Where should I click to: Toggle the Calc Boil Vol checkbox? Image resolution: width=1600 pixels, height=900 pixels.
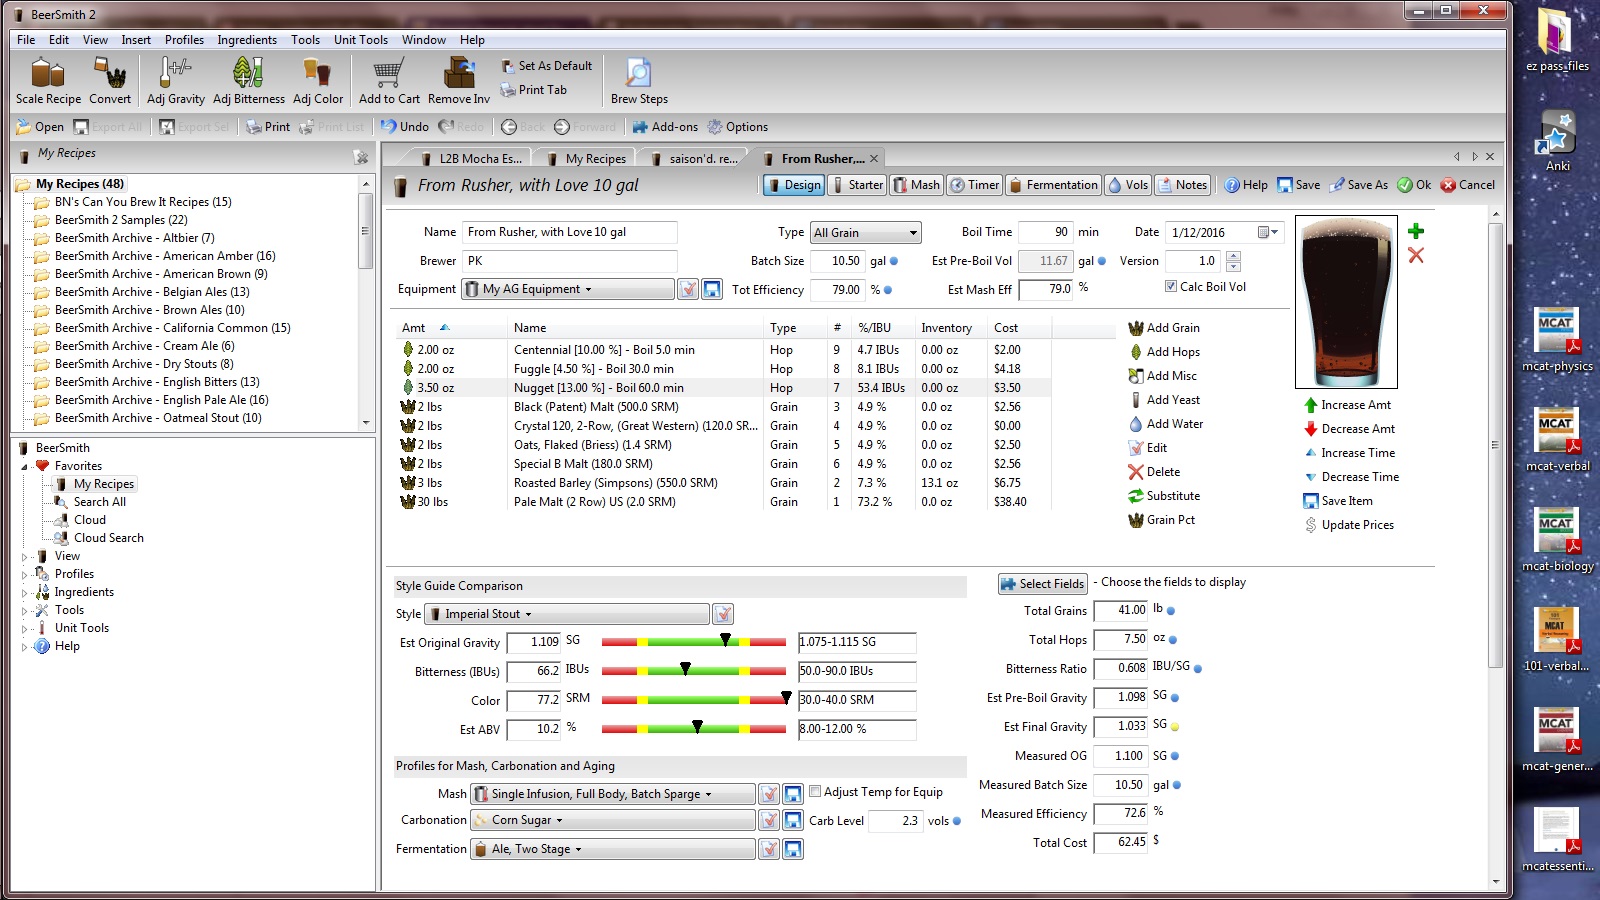click(x=1170, y=286)
